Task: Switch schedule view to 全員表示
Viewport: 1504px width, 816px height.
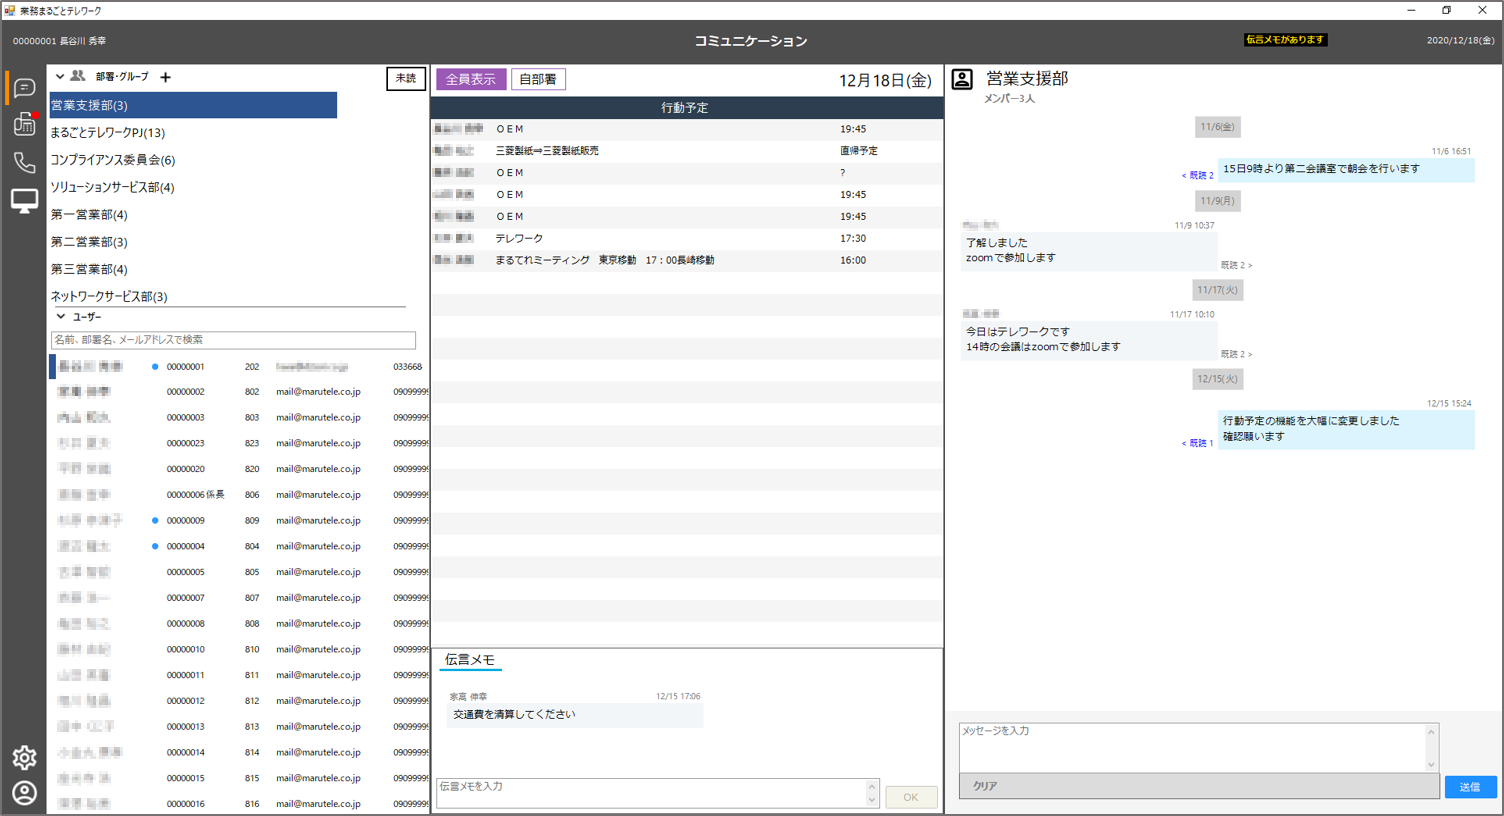Action: [470, 79]
